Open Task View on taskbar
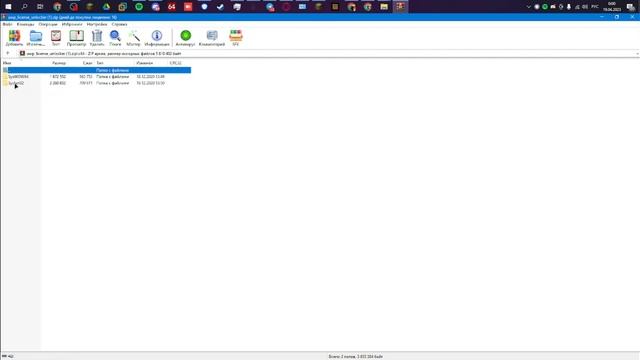 (40, 7)
